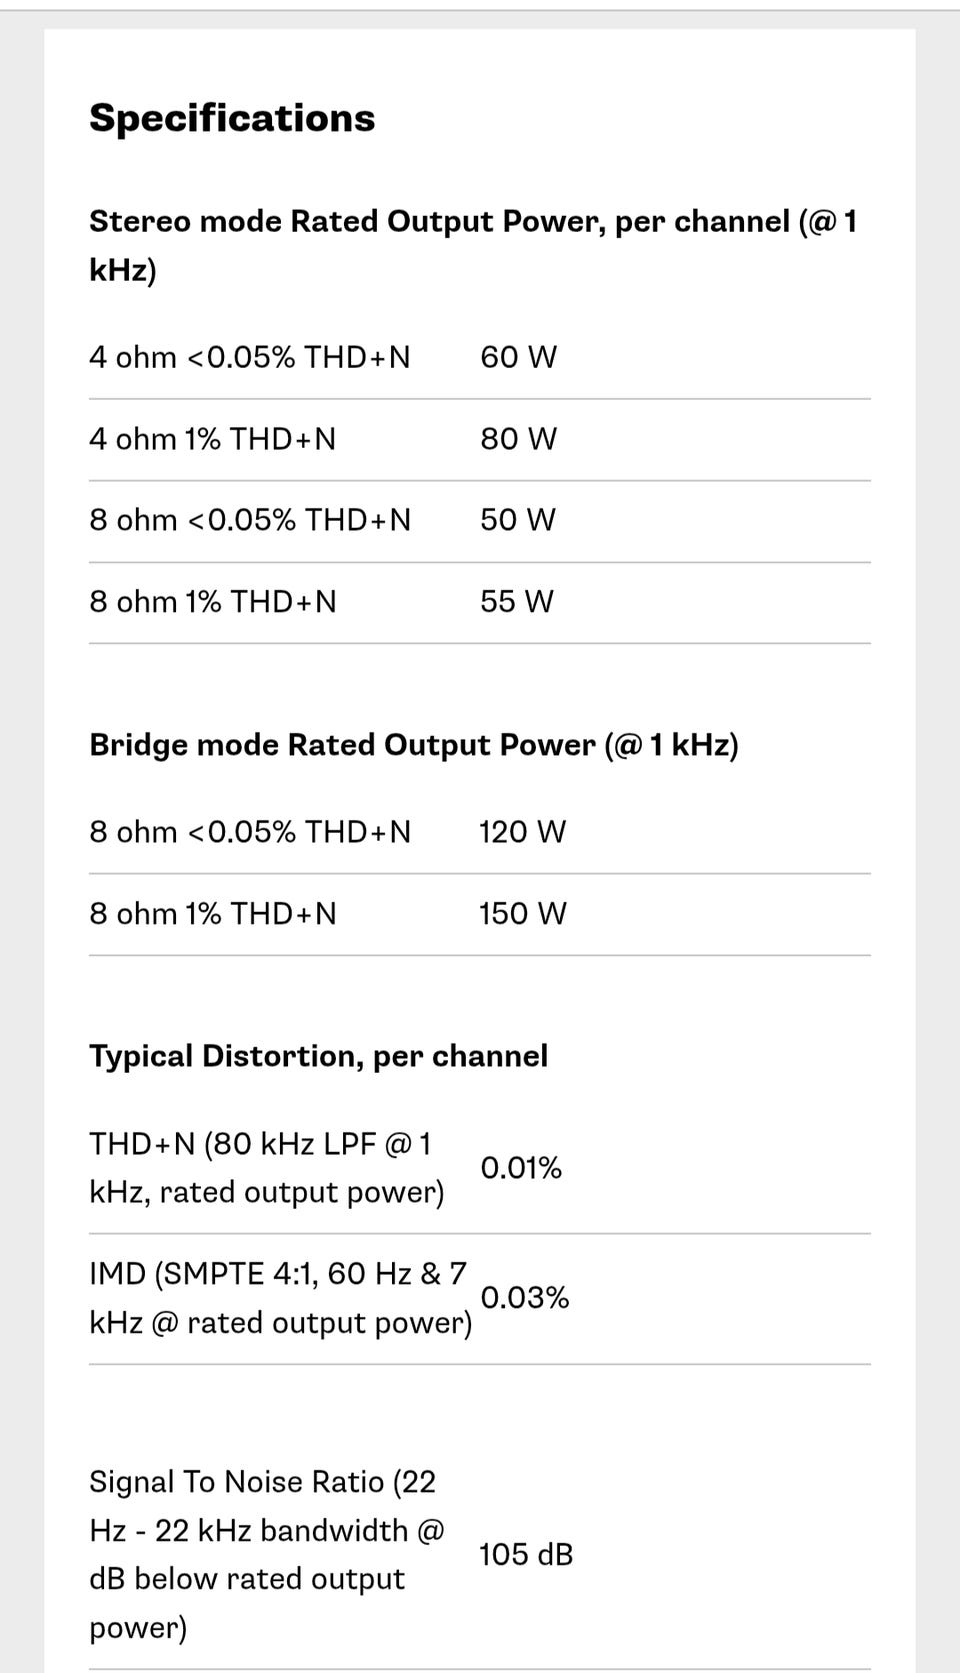960x1673 pixels.
Task: Select the Signal To Noise Ratio label
Action: tap(267, 1555)
